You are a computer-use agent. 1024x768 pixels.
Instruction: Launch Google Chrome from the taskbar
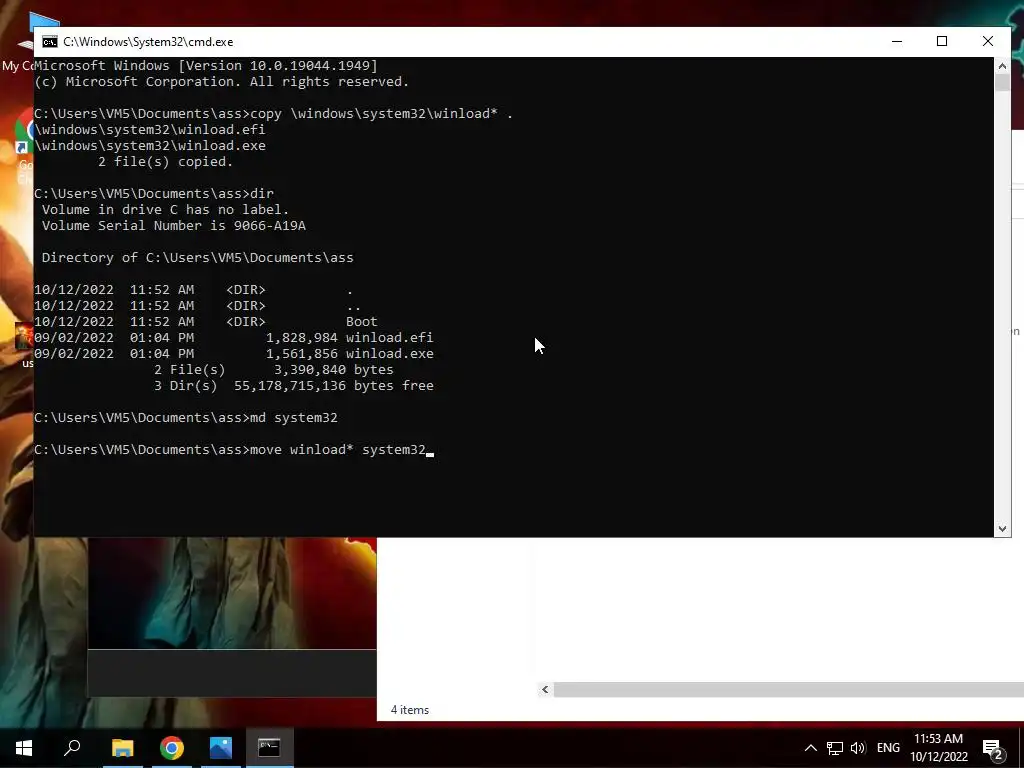click(172, 748)
